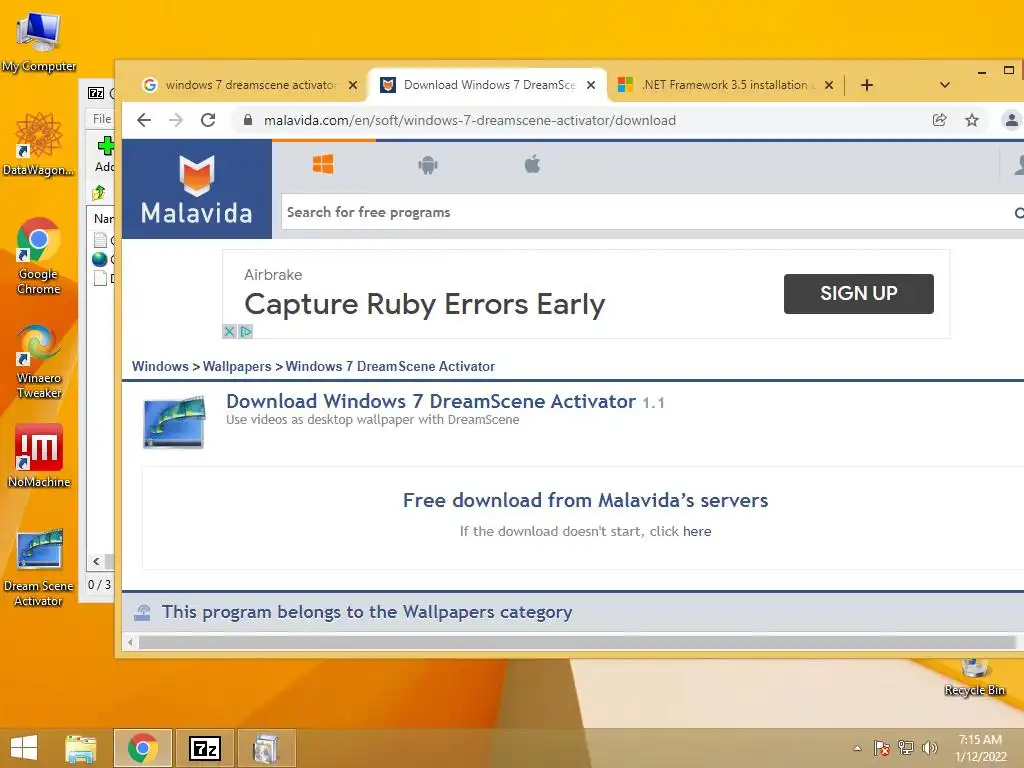
Task: Select Download Windows 7 DreamScene tab
Action: [x=489, y=85]
